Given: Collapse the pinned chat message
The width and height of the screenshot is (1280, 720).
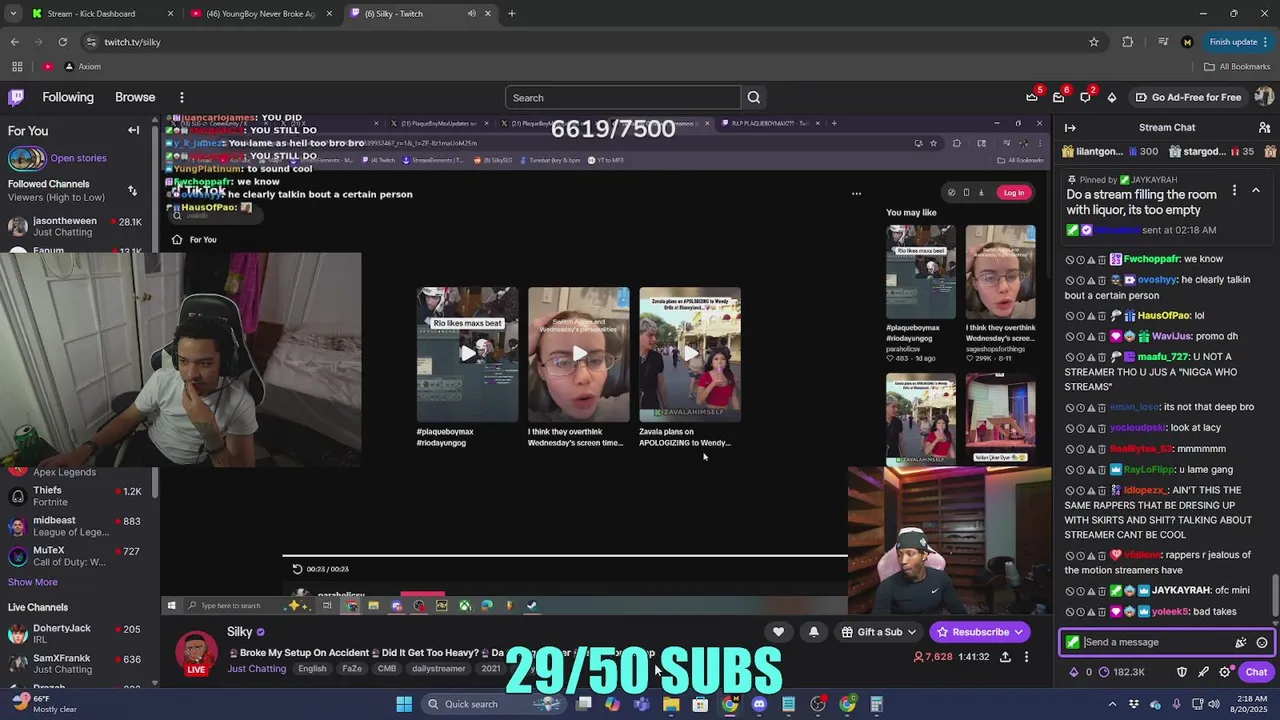Looking at the screenshot, I should coord(1256,190).
